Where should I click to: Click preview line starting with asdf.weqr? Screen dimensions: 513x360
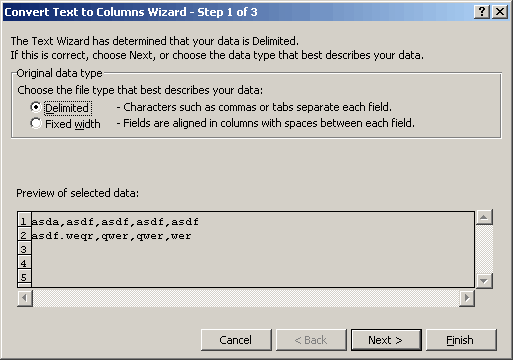111,236
